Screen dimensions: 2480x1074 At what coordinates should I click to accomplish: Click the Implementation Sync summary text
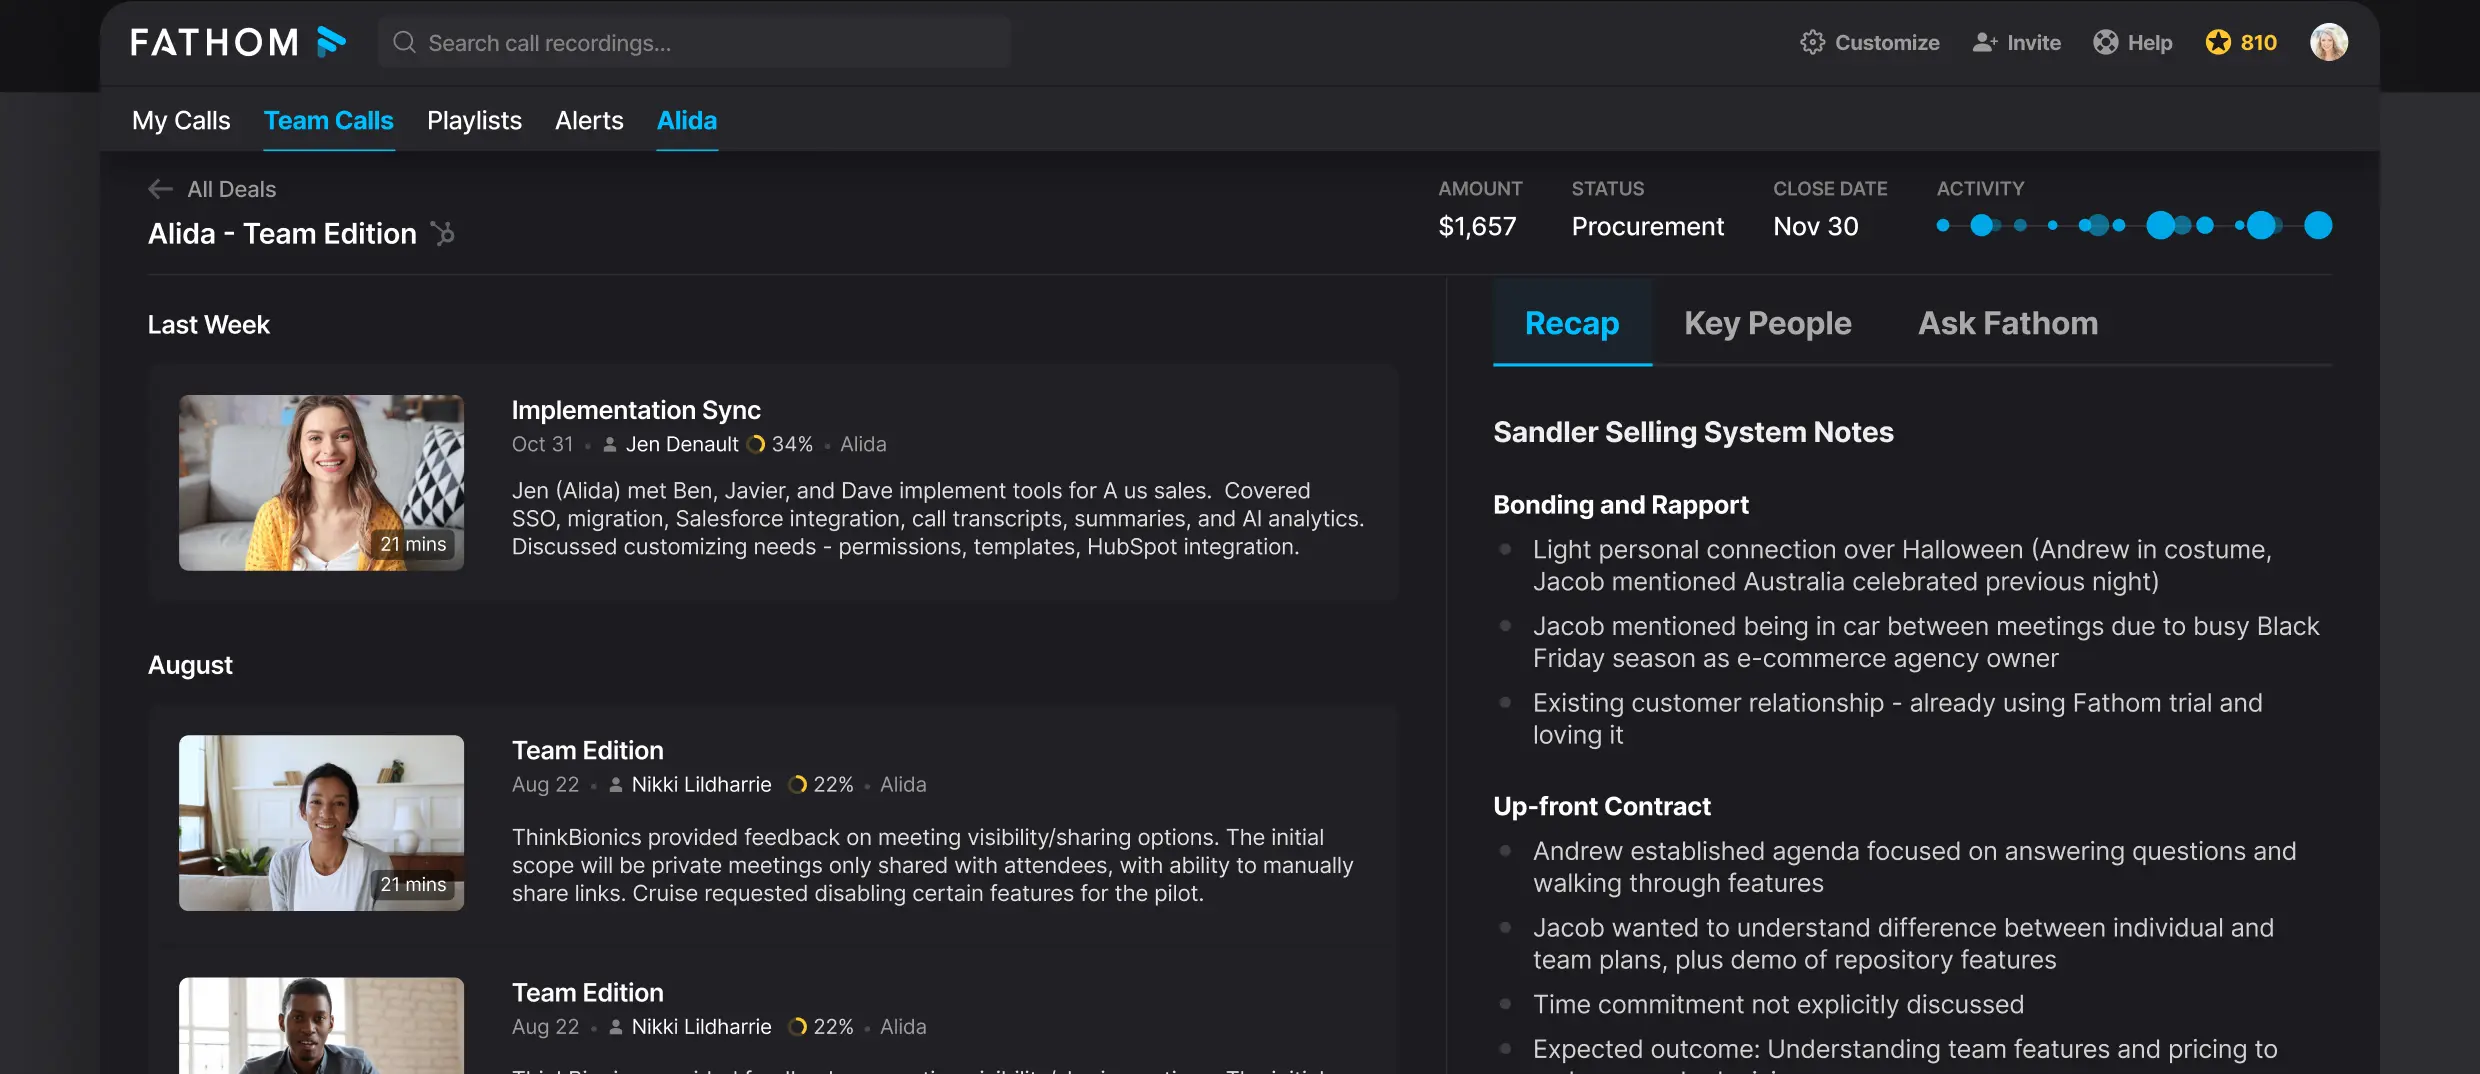point(938,519)
